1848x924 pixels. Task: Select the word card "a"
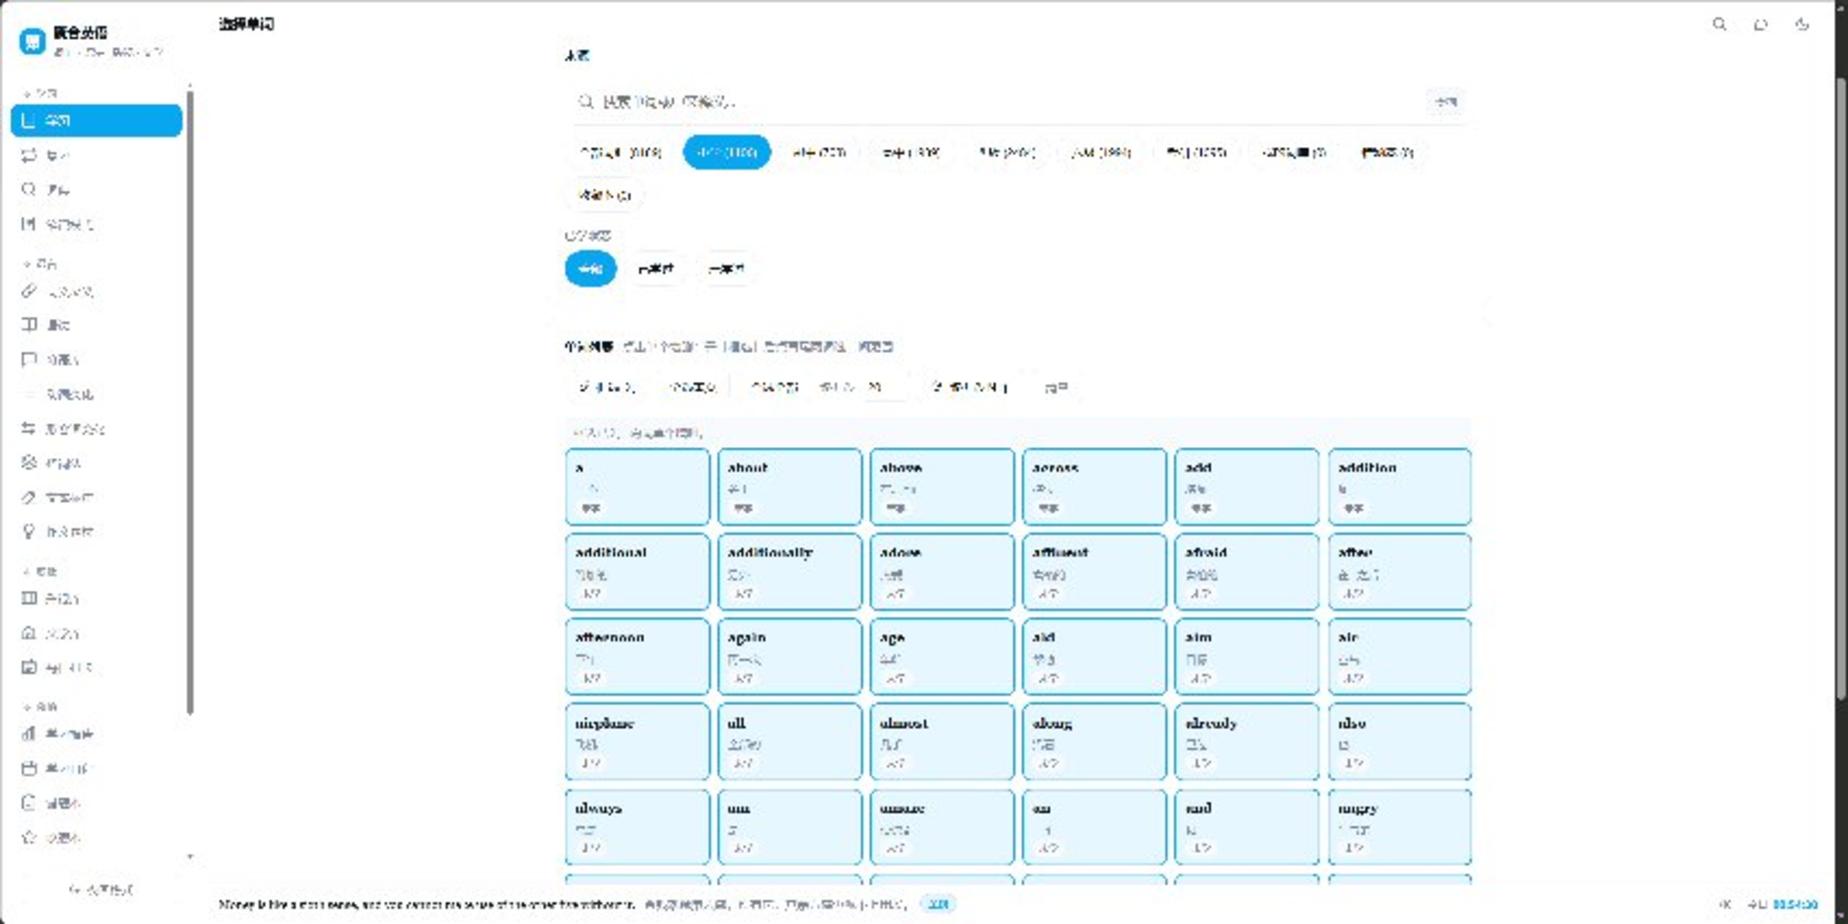pos(637,487)
